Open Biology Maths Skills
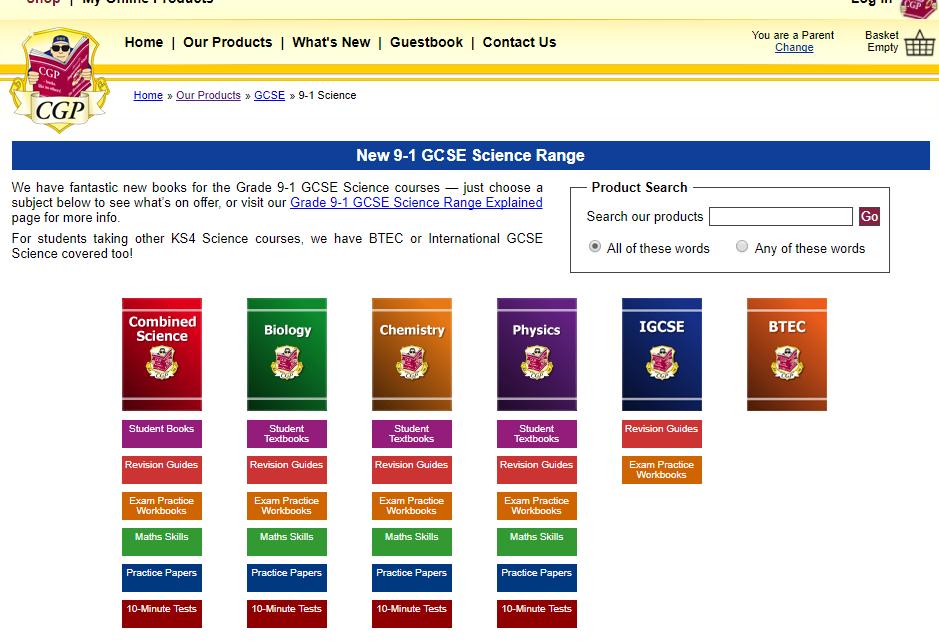This screenshot has width=939, height=644. [287, 542]
